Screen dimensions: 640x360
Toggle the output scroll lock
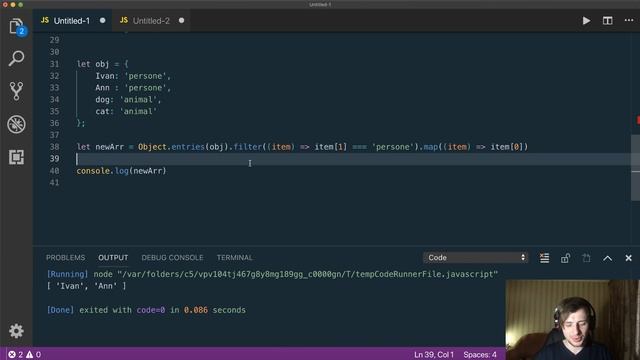point(565,258)
